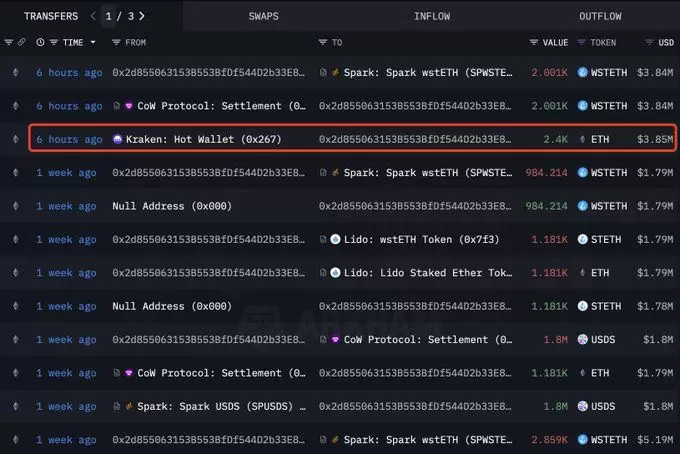Open CoW Protocol sender in 1.181K ETH row
Viewport: 680px width, 454px height.
[x=221, y=373]
